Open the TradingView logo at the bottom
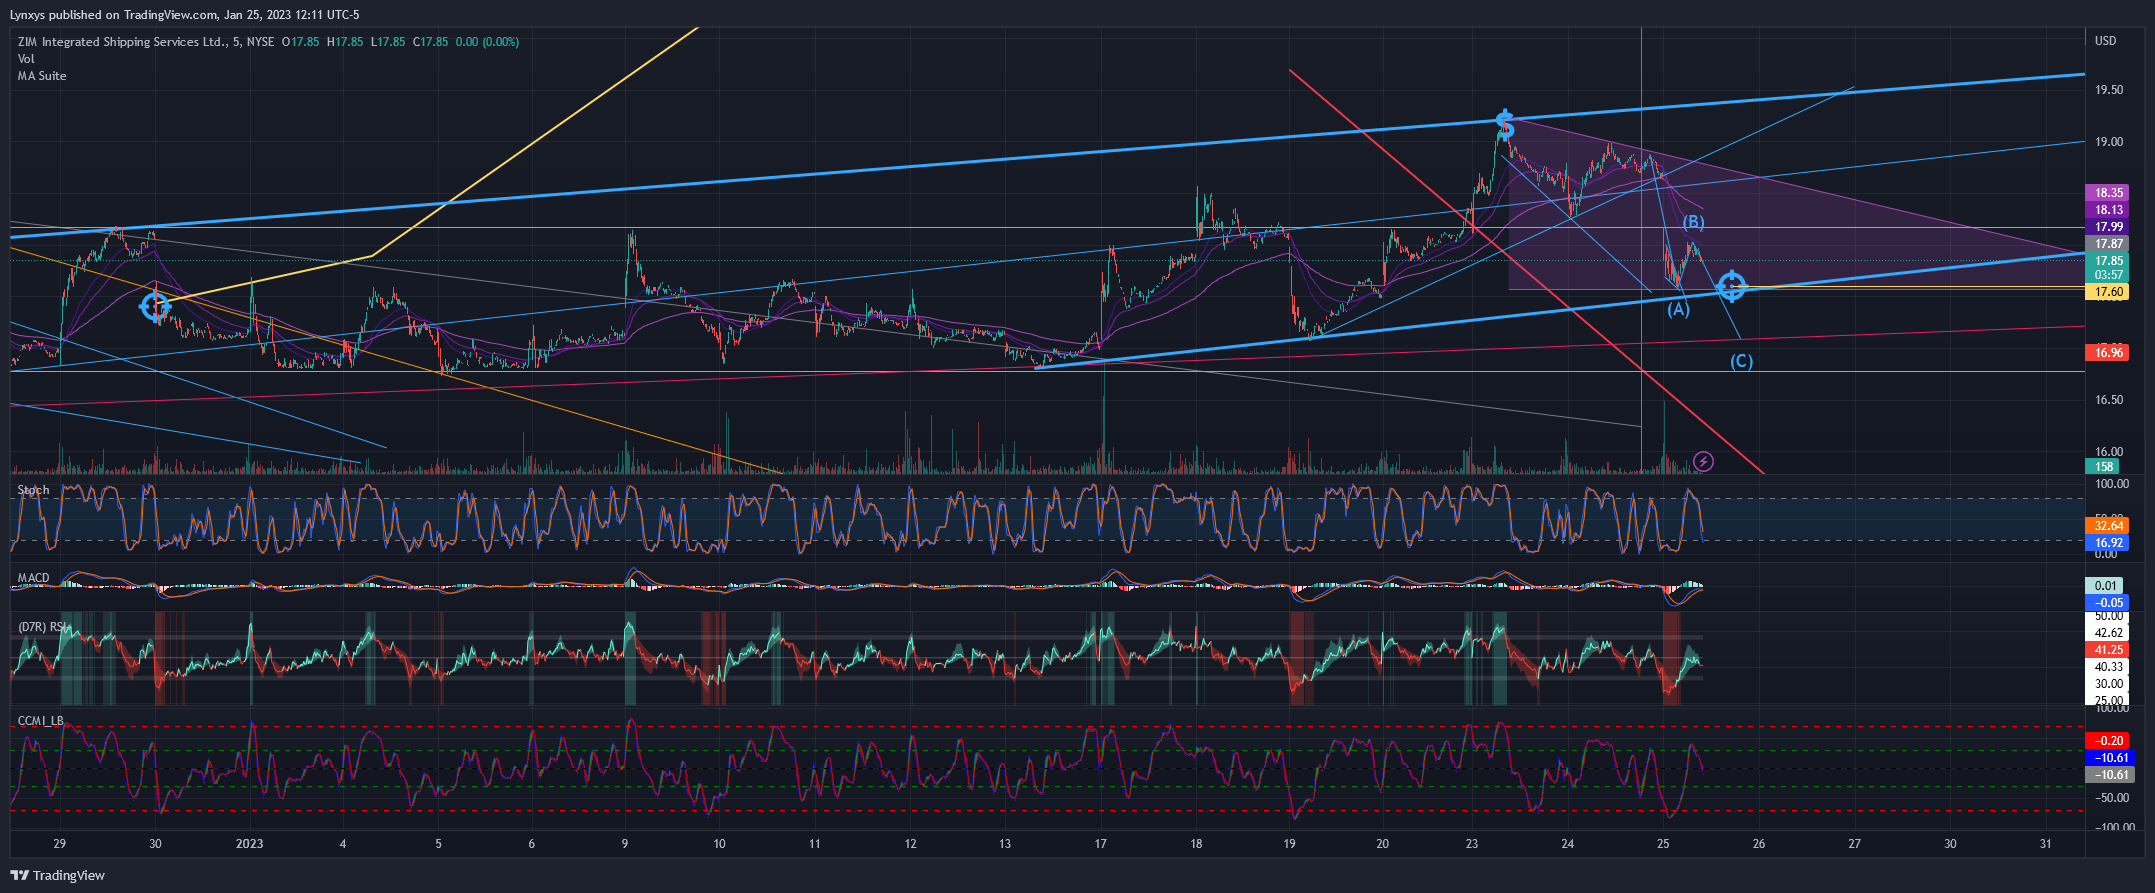Viewport: 2155px width, 893px height. 19,875
